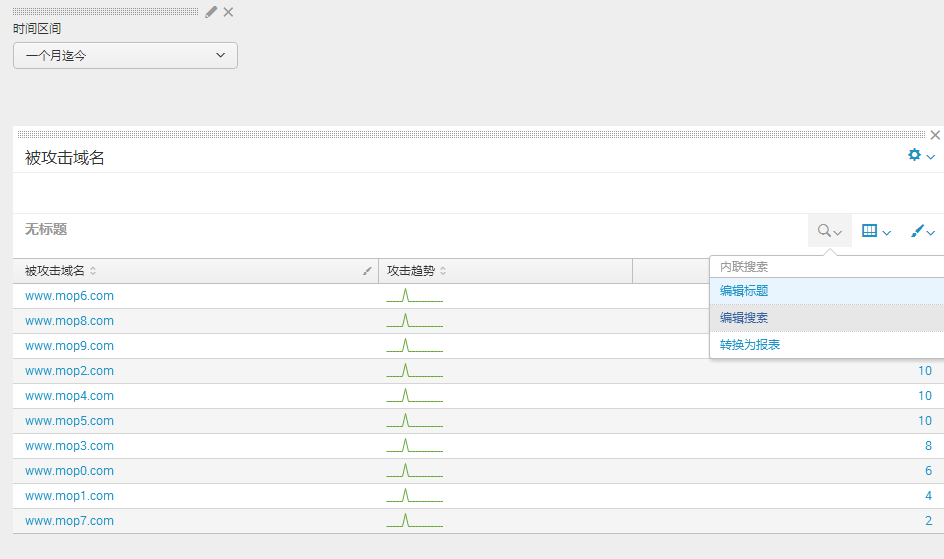Open the table visualization type icon

[875, 231]
